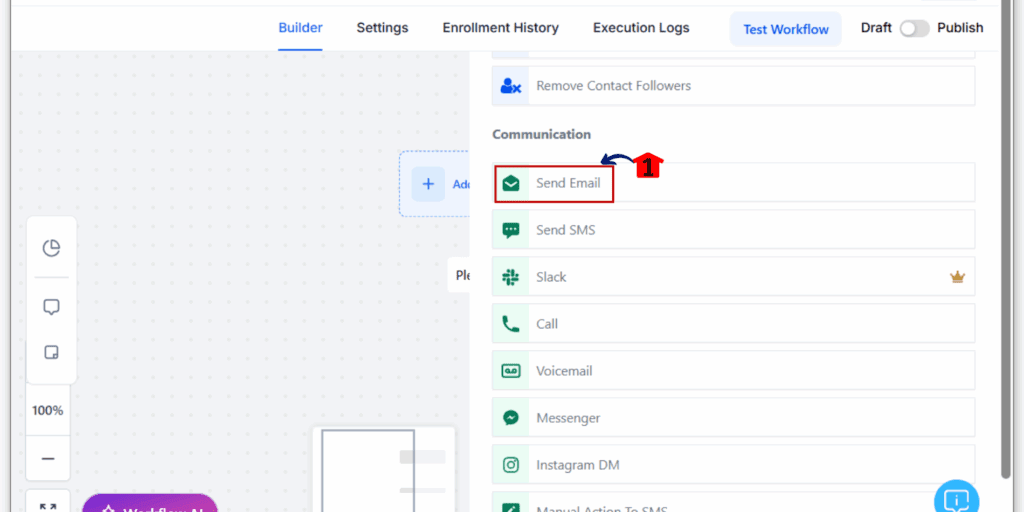The width and height of the screenshot is (1024, 512).
Task: Zoom out with the minus button
Action: click(48, 459)
